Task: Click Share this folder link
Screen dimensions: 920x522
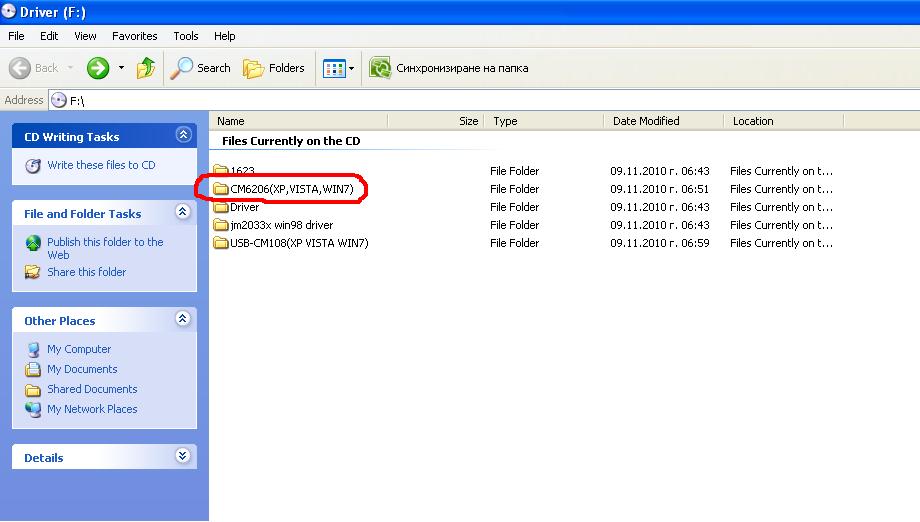Action: click(86, 272)
